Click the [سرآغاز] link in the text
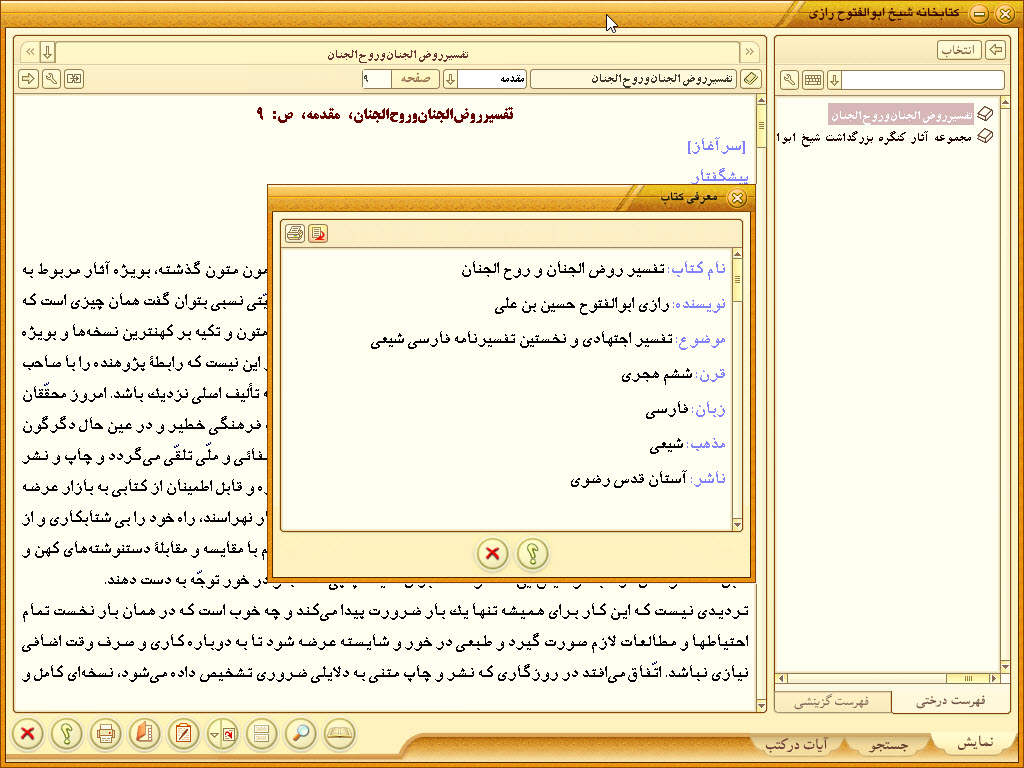 pos(716,148)
